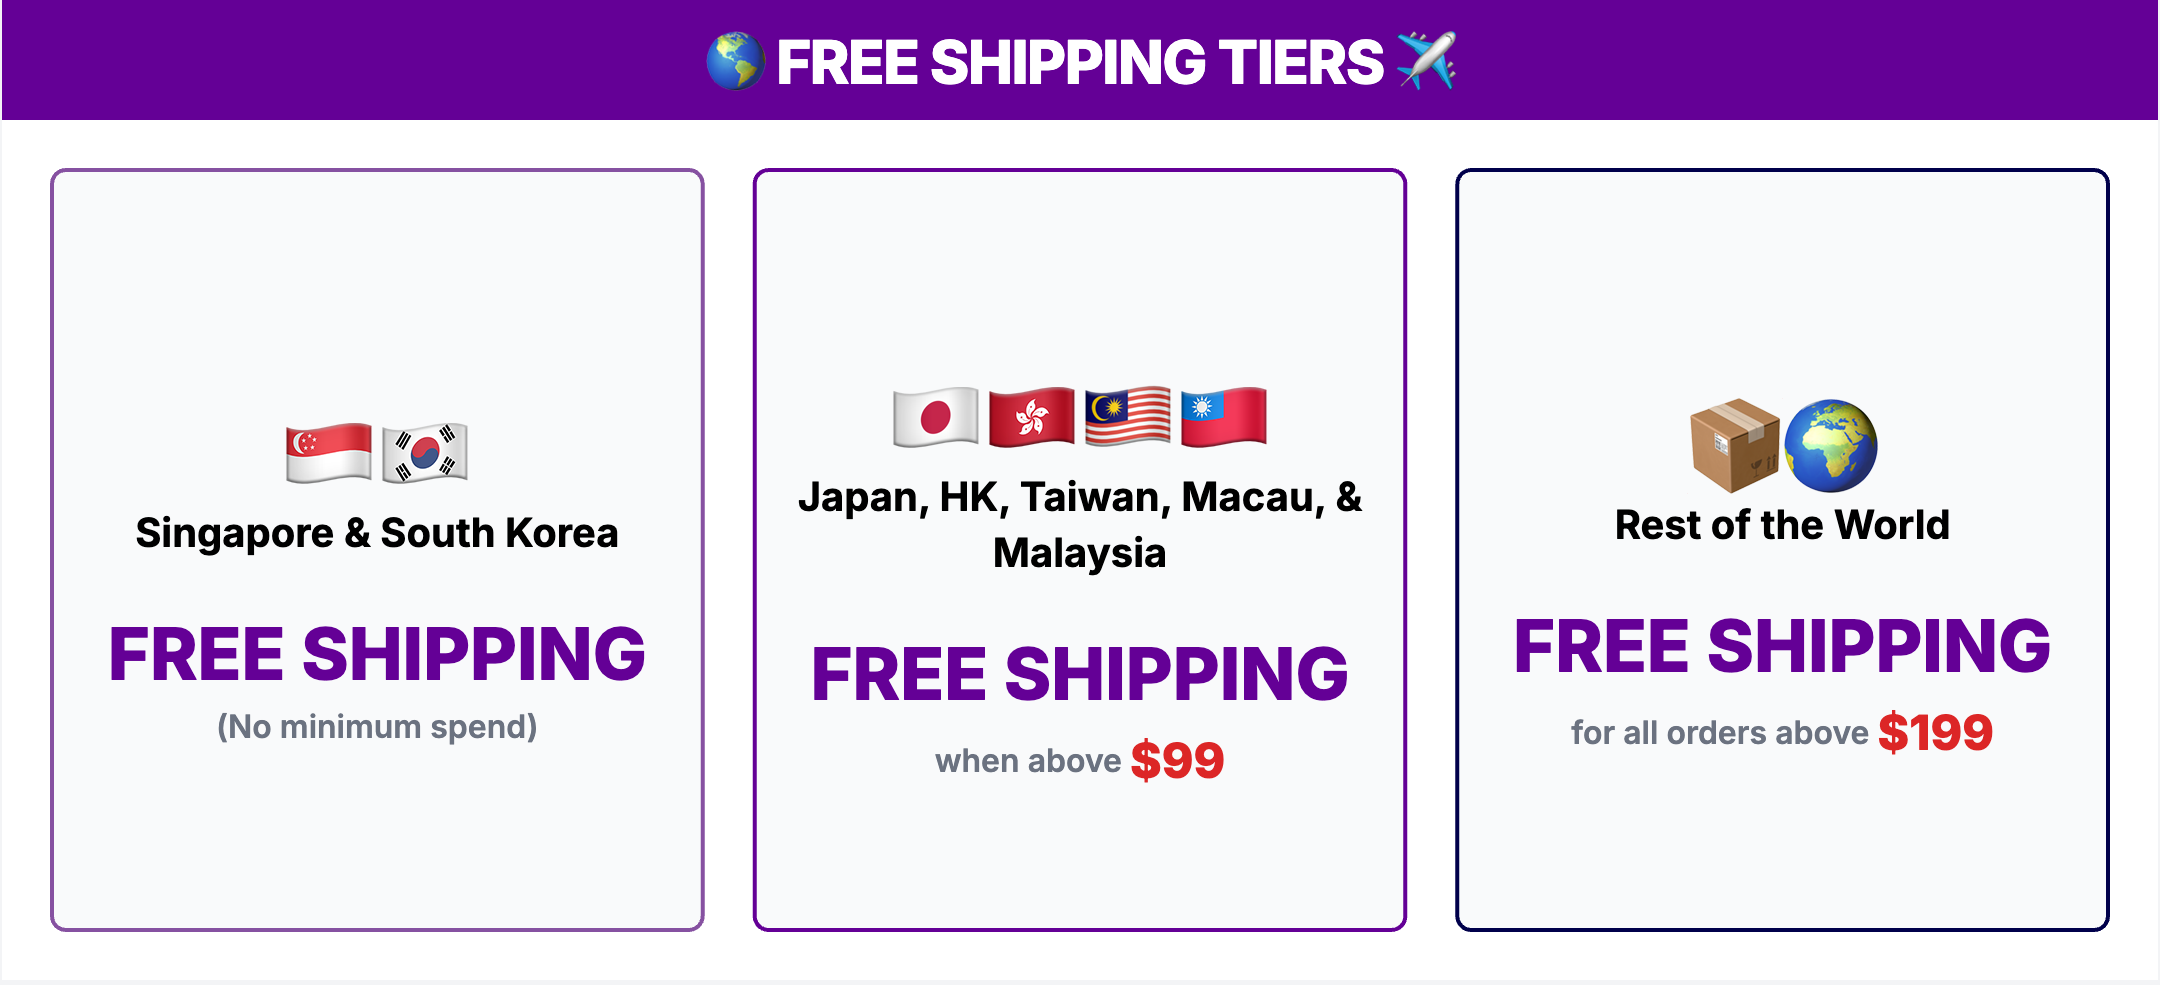The width and height of the screenshot is (2160, 985).
Task: Click the FREE SHIPPING TIERS banner title
Action: (1080, 62)
